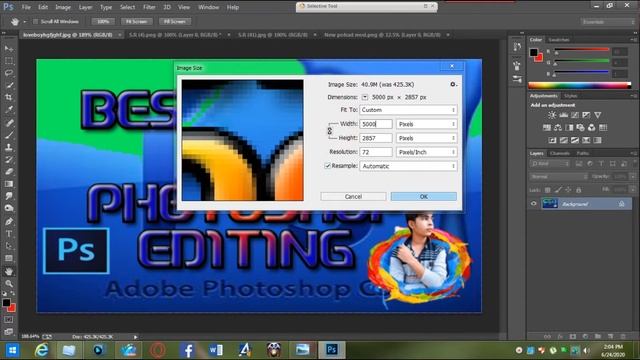Add a Channel Mixer adjustment
Screen dimensions: 640x360
591,128
